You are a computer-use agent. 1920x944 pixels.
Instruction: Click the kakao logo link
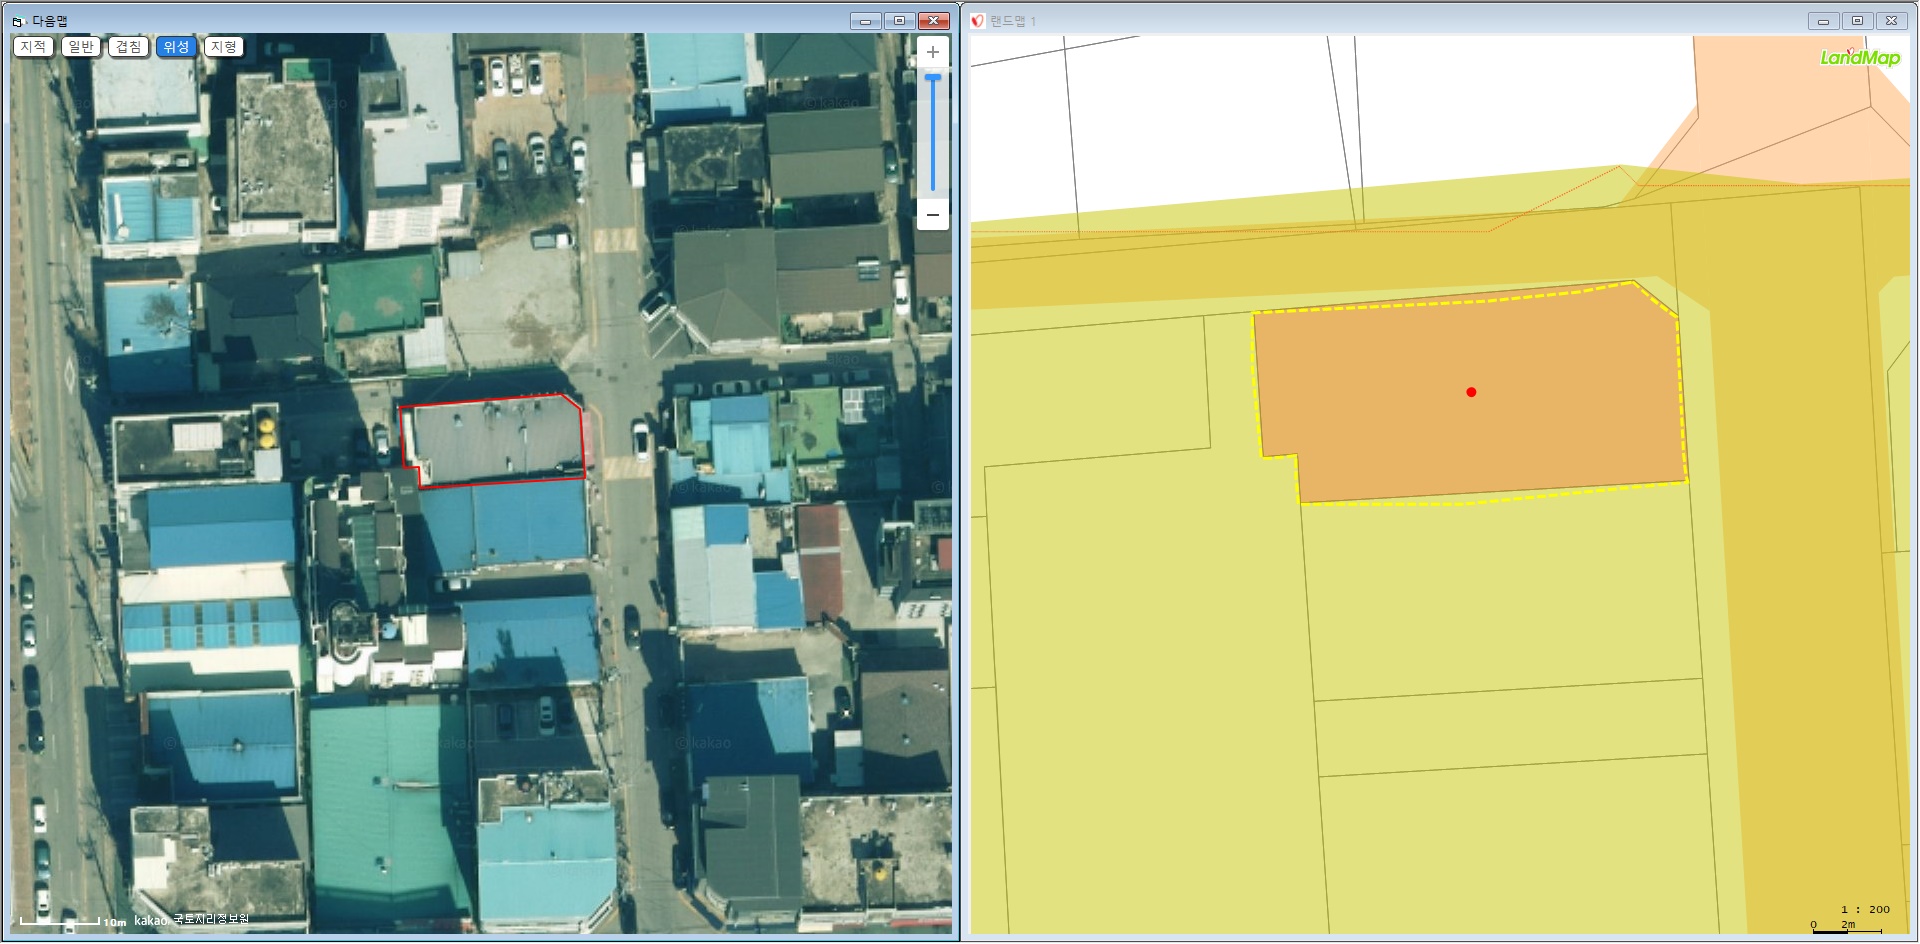(x=151, y=920)
